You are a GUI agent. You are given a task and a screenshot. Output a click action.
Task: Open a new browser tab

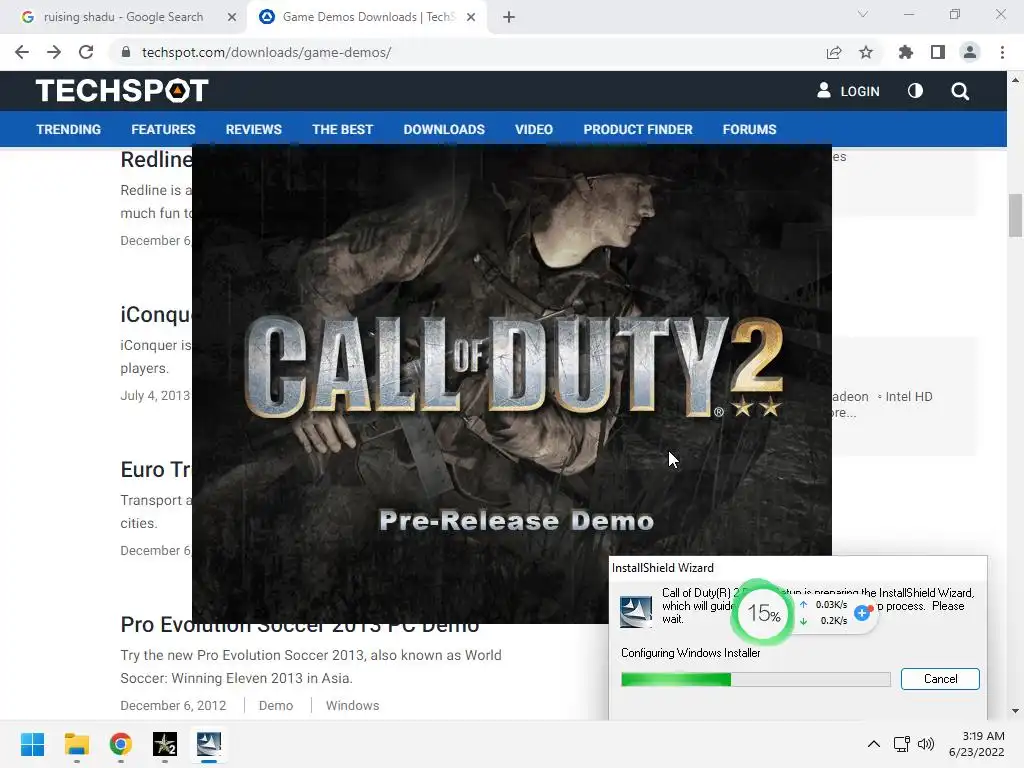coord(509,17)
